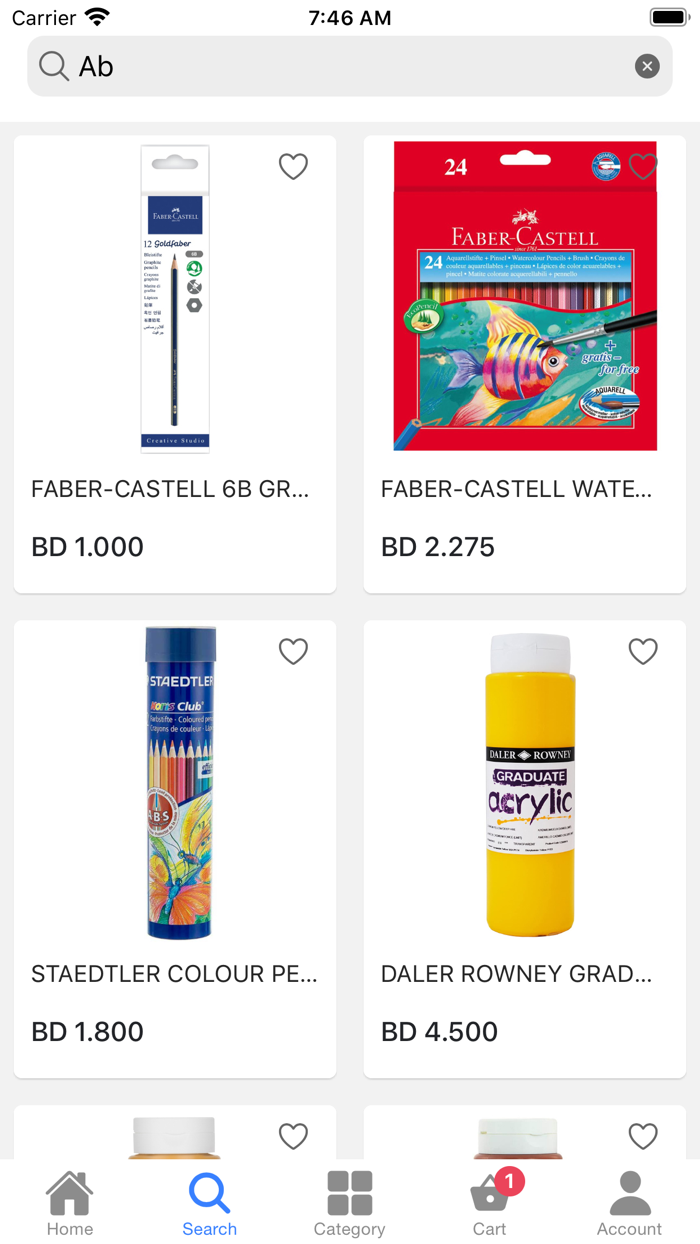The height and width of the screenshot is (1244, 700).
Task: Toggle the heart on Staedtler colour pencils
Action: pos(293,651)
